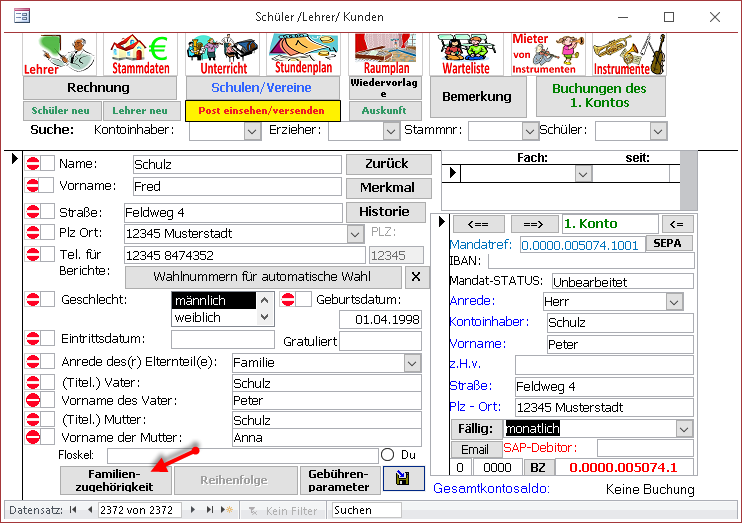
Task: Open the Unterricht icon
Action: (x=221, y=54)
